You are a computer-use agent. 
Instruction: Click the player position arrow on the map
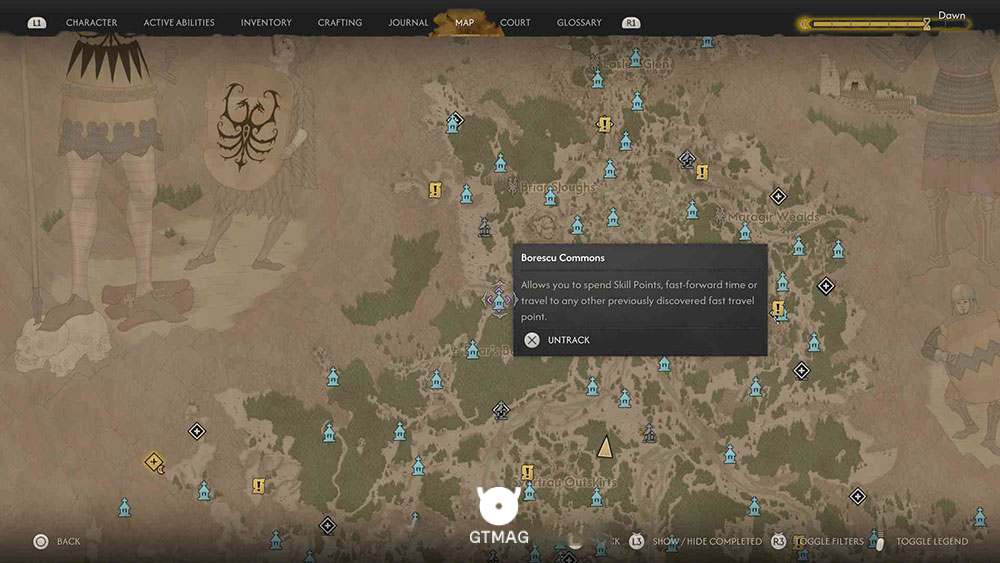(605, 446)
